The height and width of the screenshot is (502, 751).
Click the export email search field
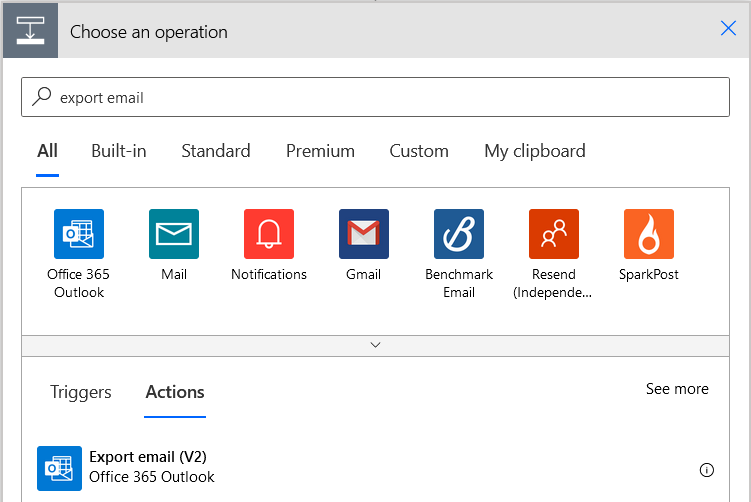coord(376,97)
